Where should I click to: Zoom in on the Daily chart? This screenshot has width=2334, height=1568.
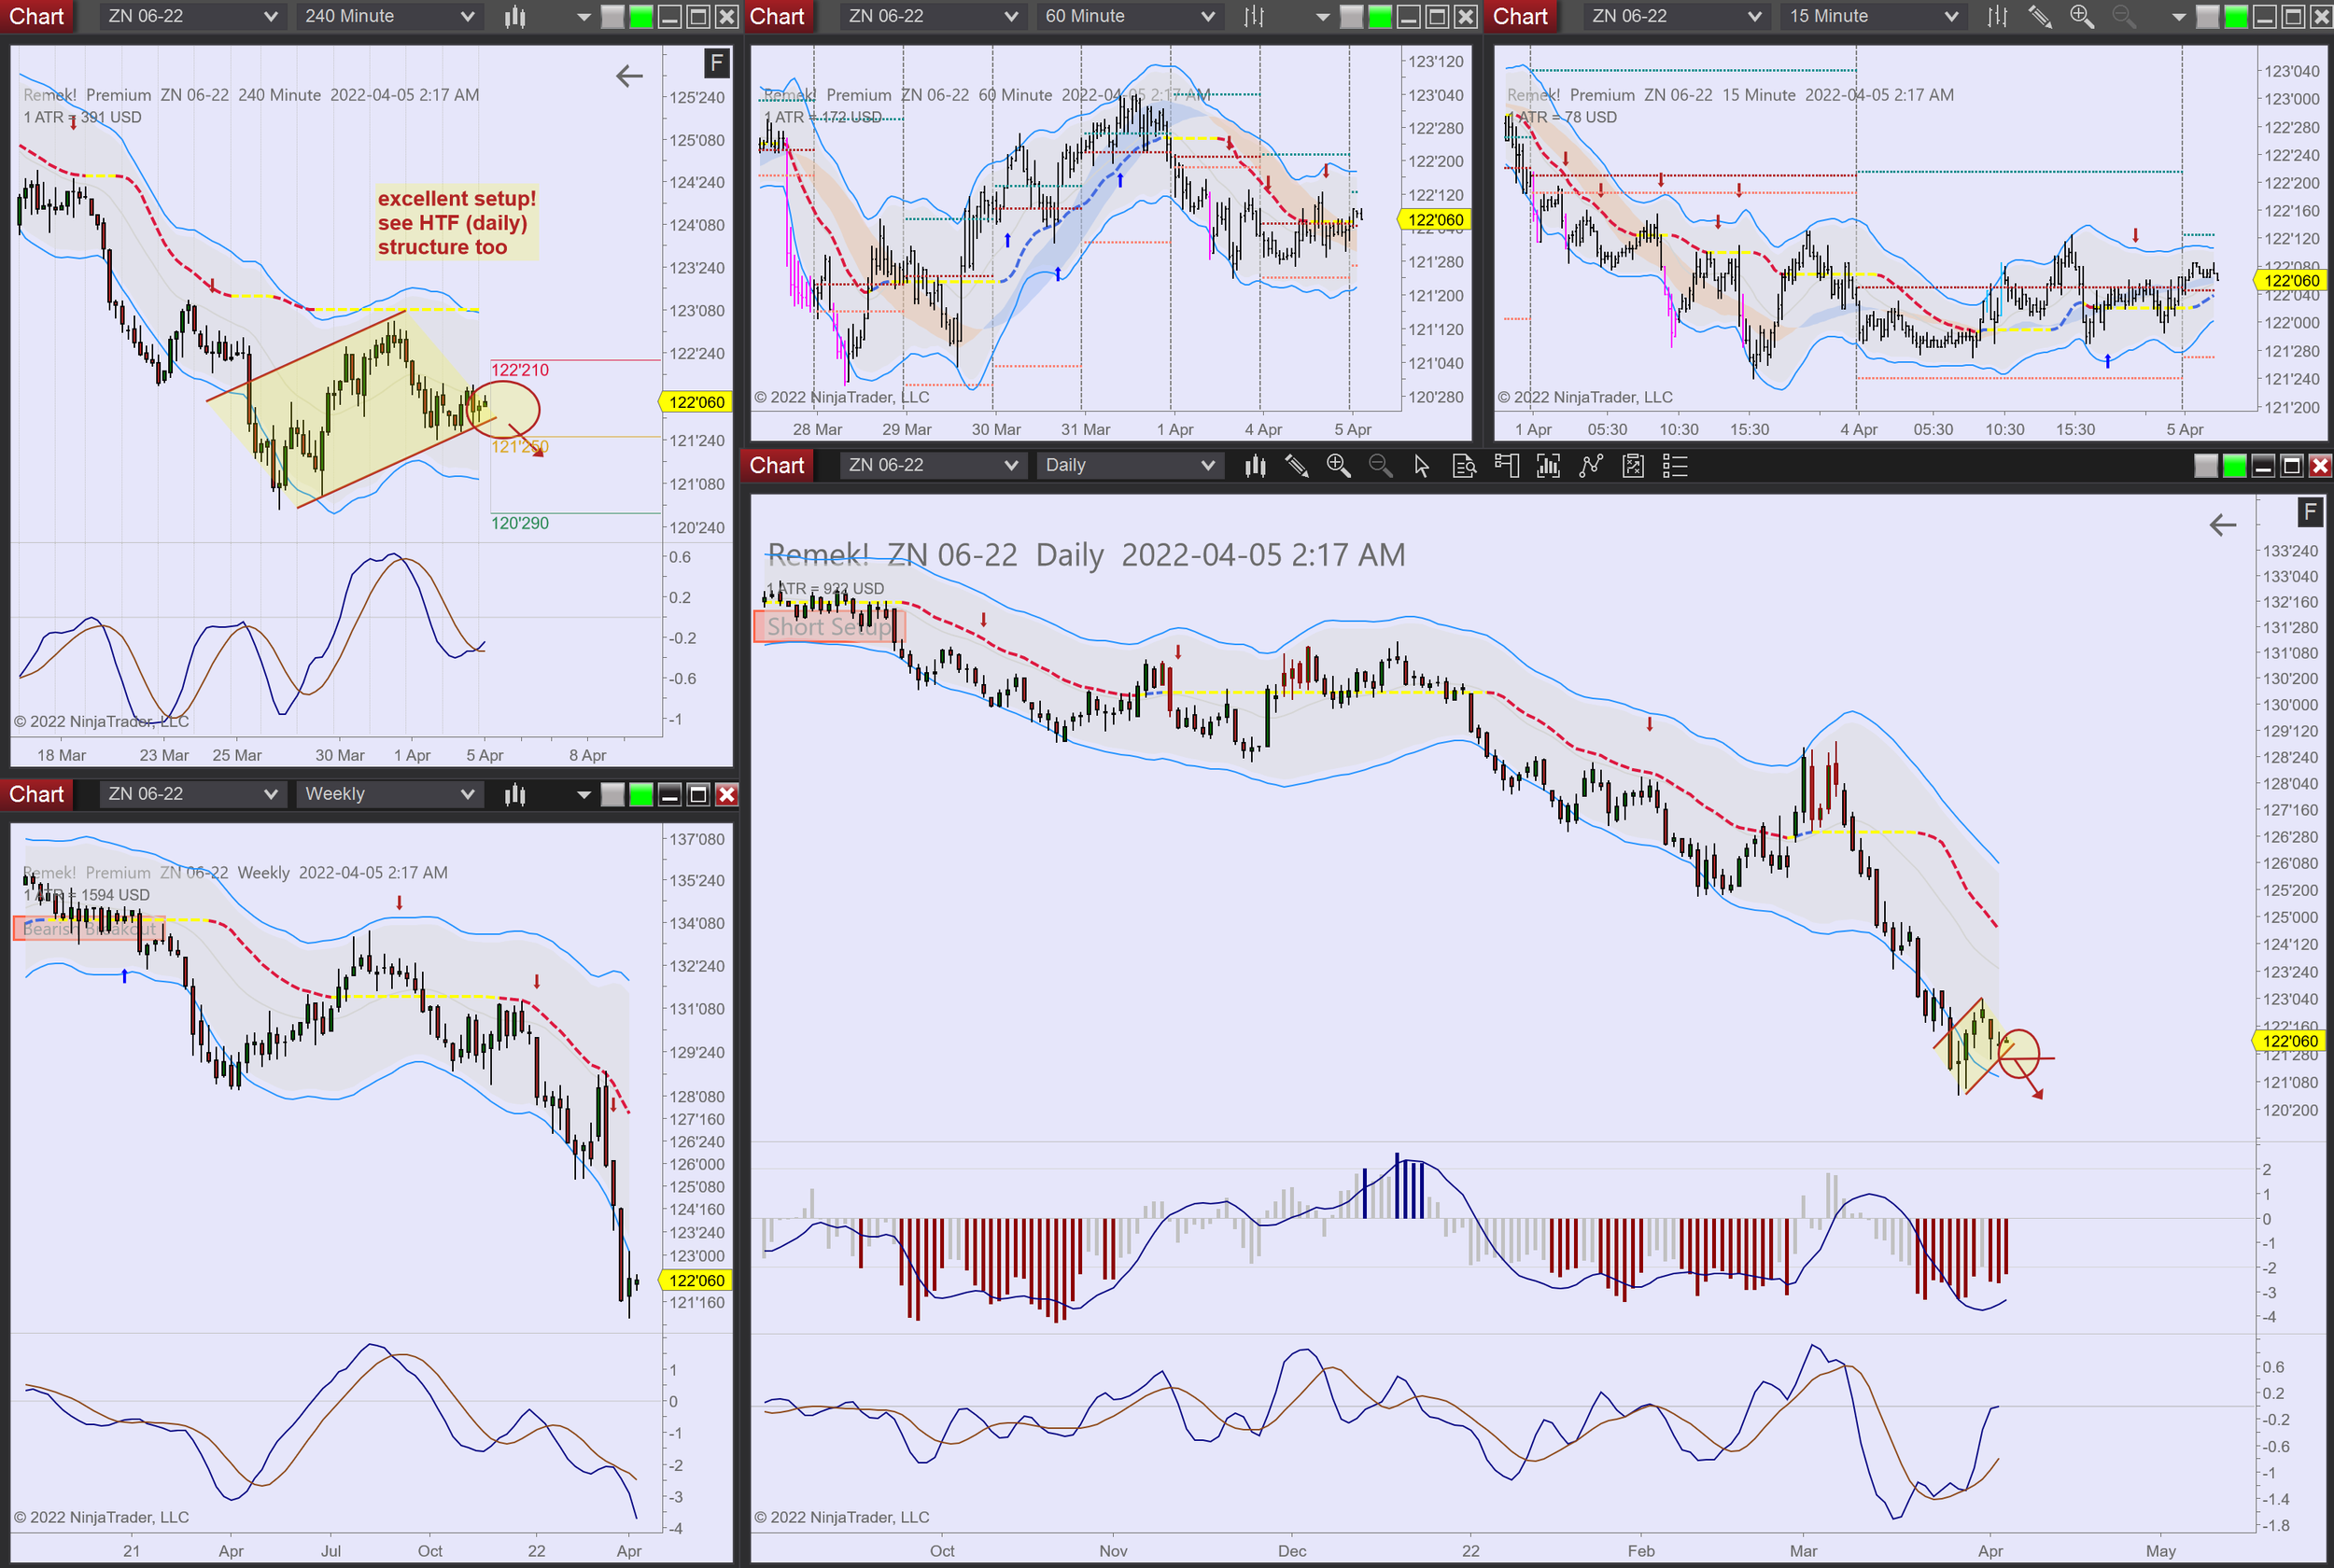point(1338,466)
